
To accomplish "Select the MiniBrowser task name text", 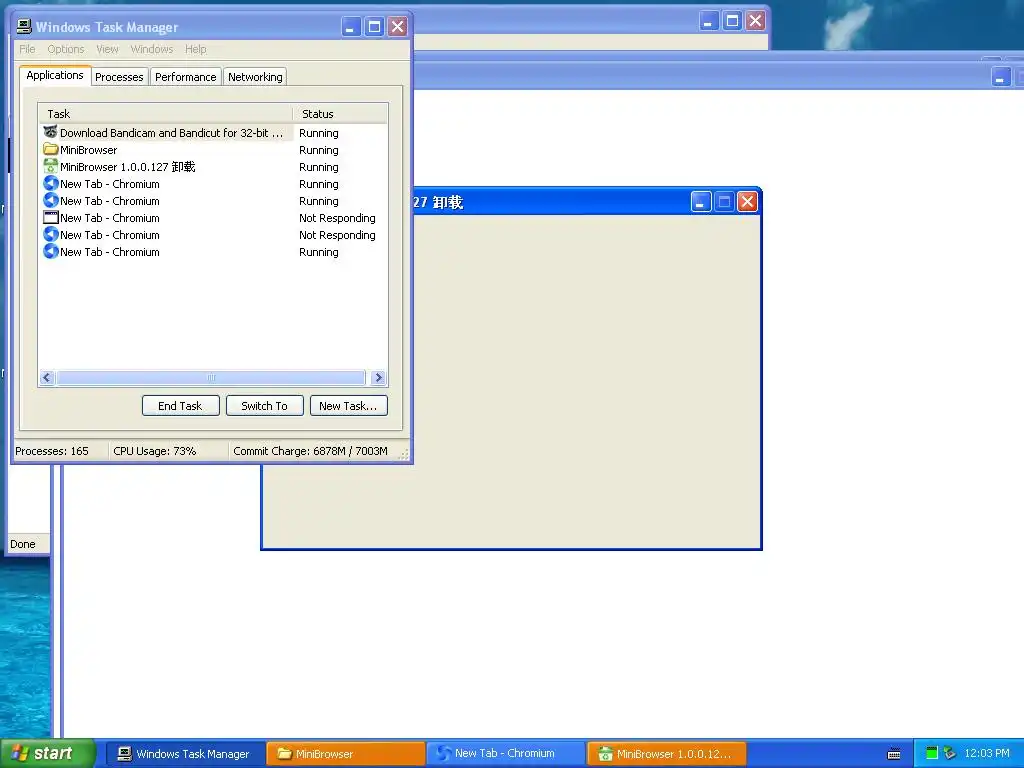I will (89, 150).
